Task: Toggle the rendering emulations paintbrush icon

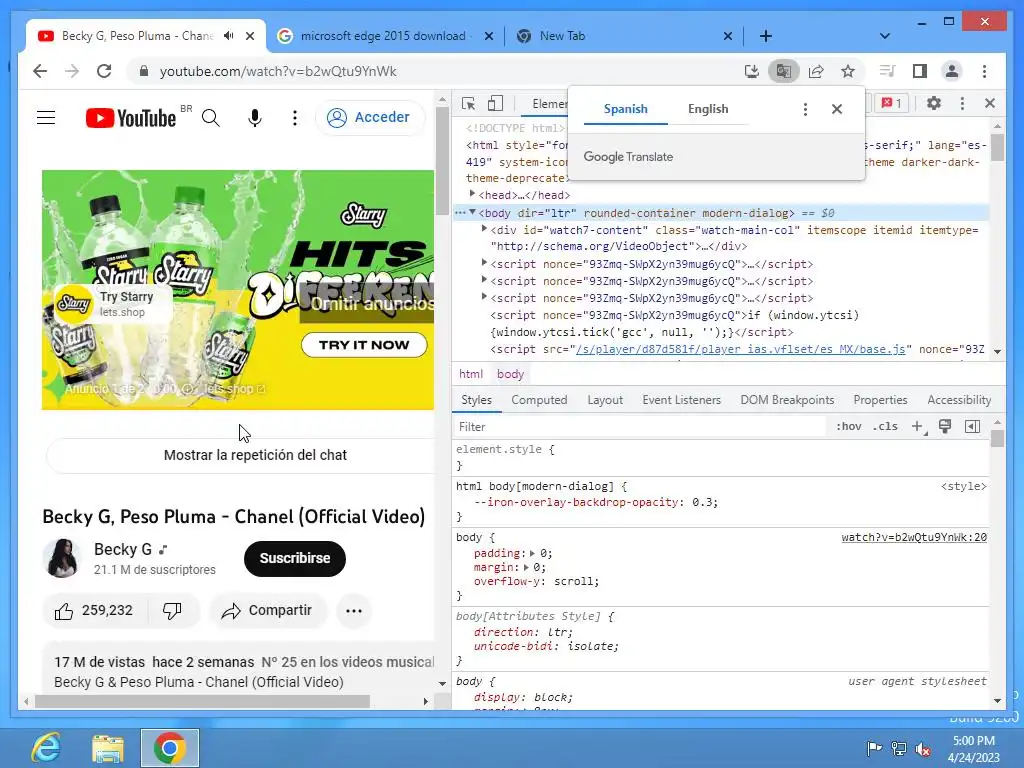Action: pyautogui.click(x=944, y=426)
